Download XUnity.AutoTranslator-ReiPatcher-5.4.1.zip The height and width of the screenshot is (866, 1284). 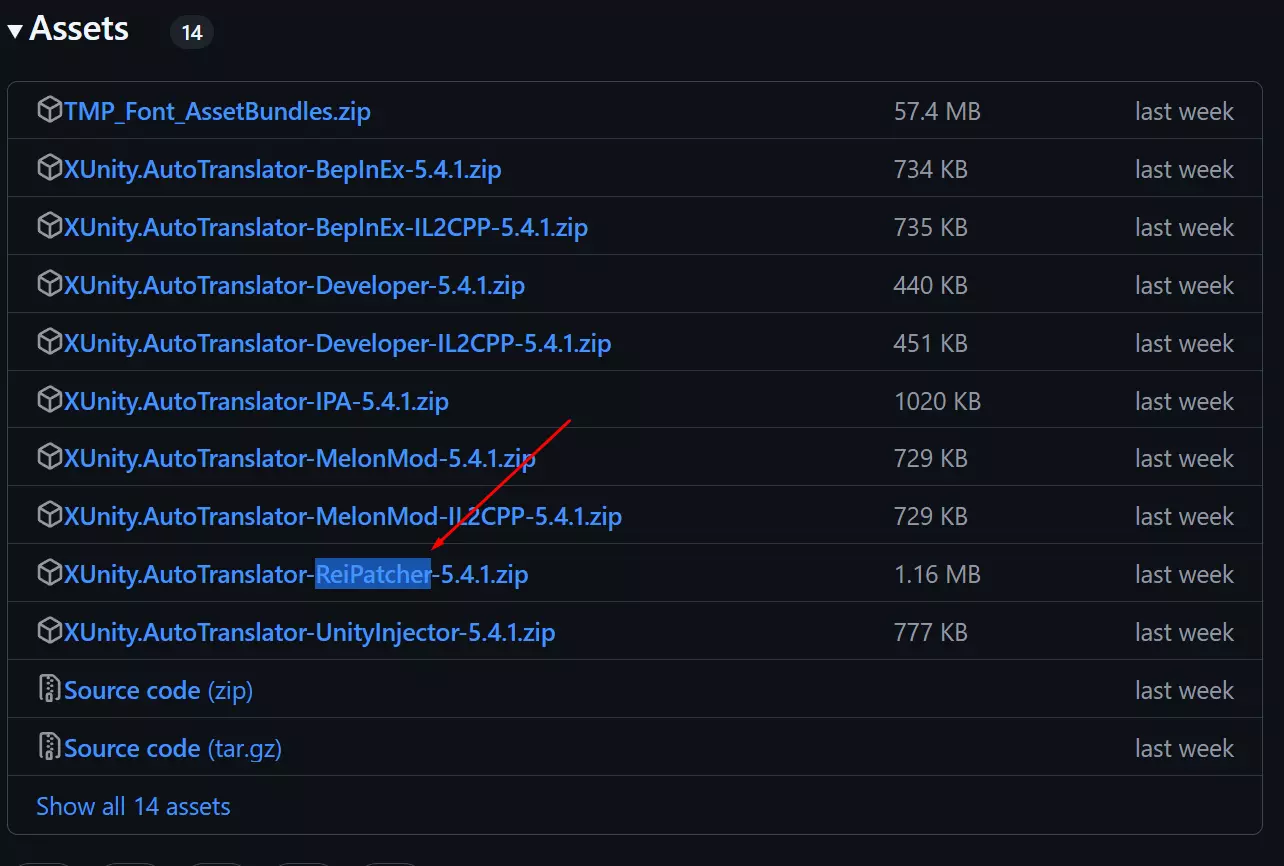click(x=296, y=574)
